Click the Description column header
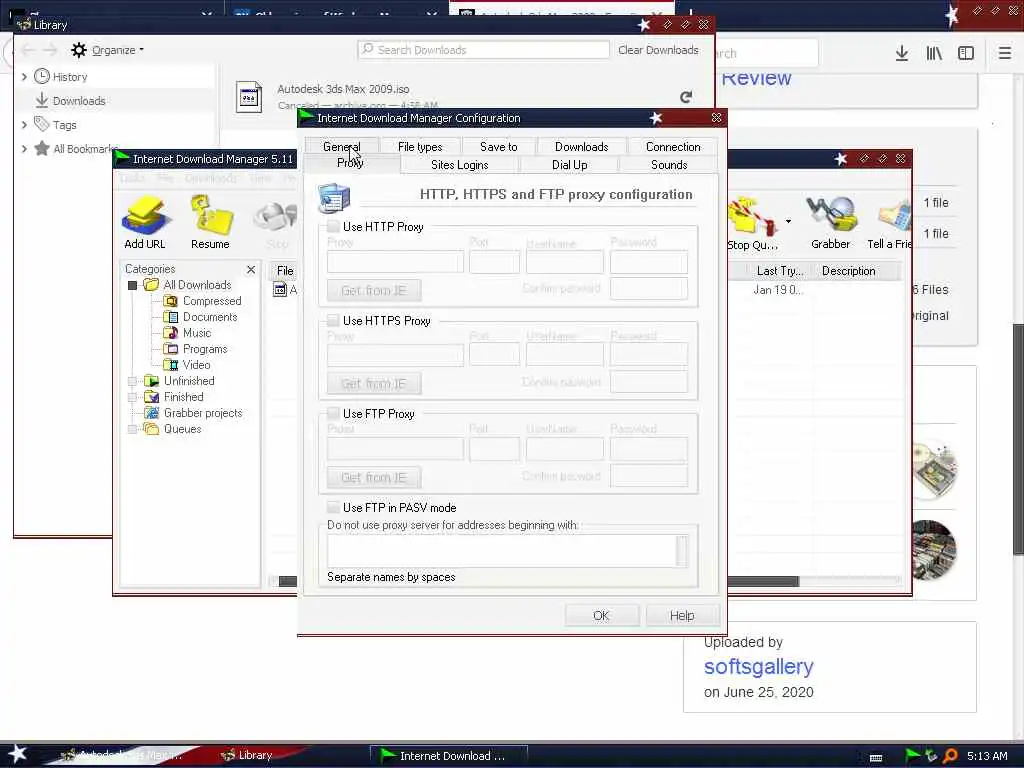The width and height of the screenshot is (1024, 768). click(848, 271)
